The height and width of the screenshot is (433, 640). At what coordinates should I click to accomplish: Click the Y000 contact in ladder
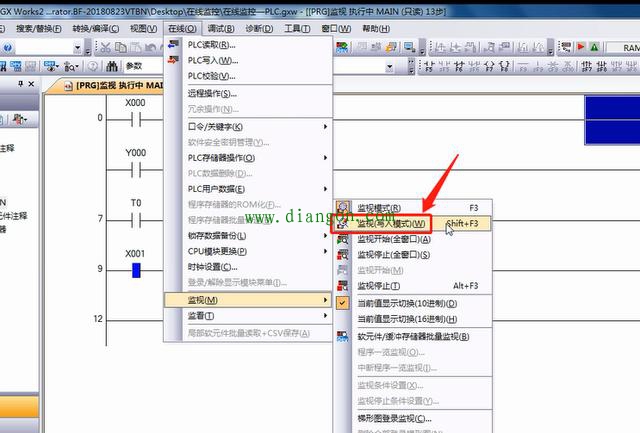pos(136,170)
